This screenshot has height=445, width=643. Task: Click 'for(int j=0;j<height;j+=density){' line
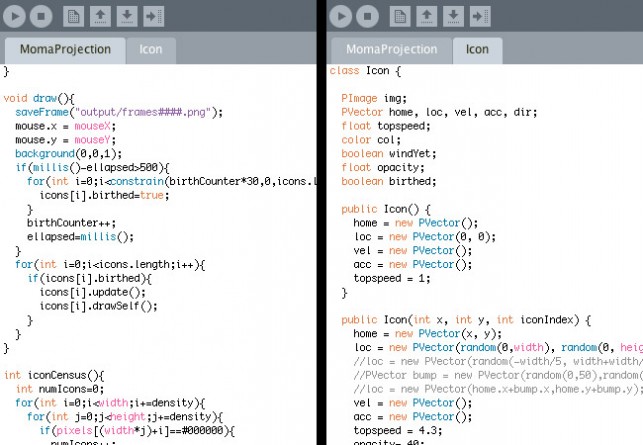pyautogui.click(x=125, y=417)
